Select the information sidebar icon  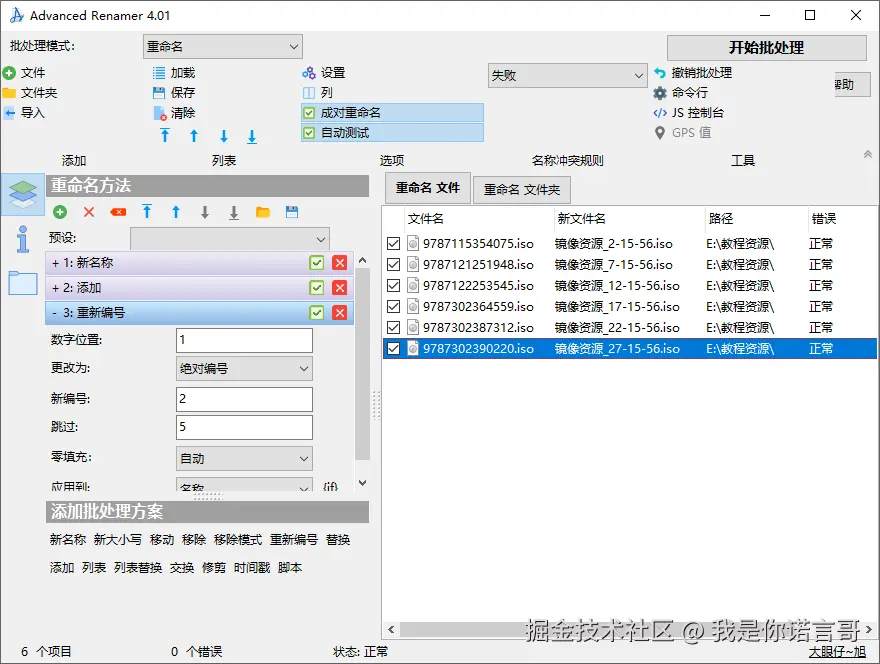click(23, 239)
